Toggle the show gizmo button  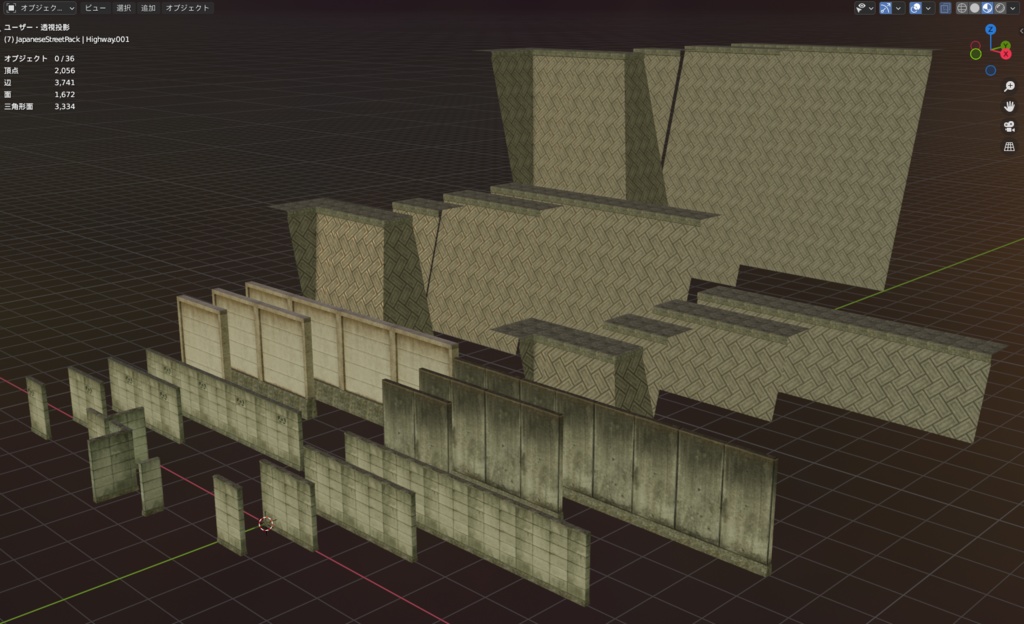886,8
